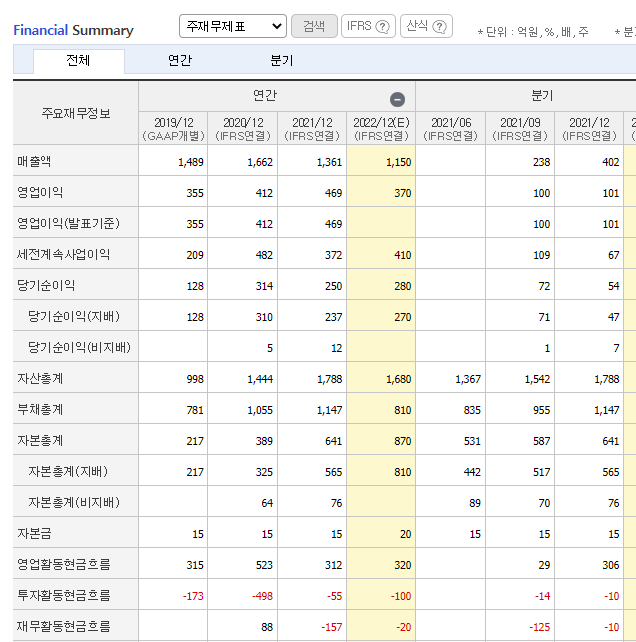
Task: Select the 당기순이익(지배) row label
Action: (74, 316)
